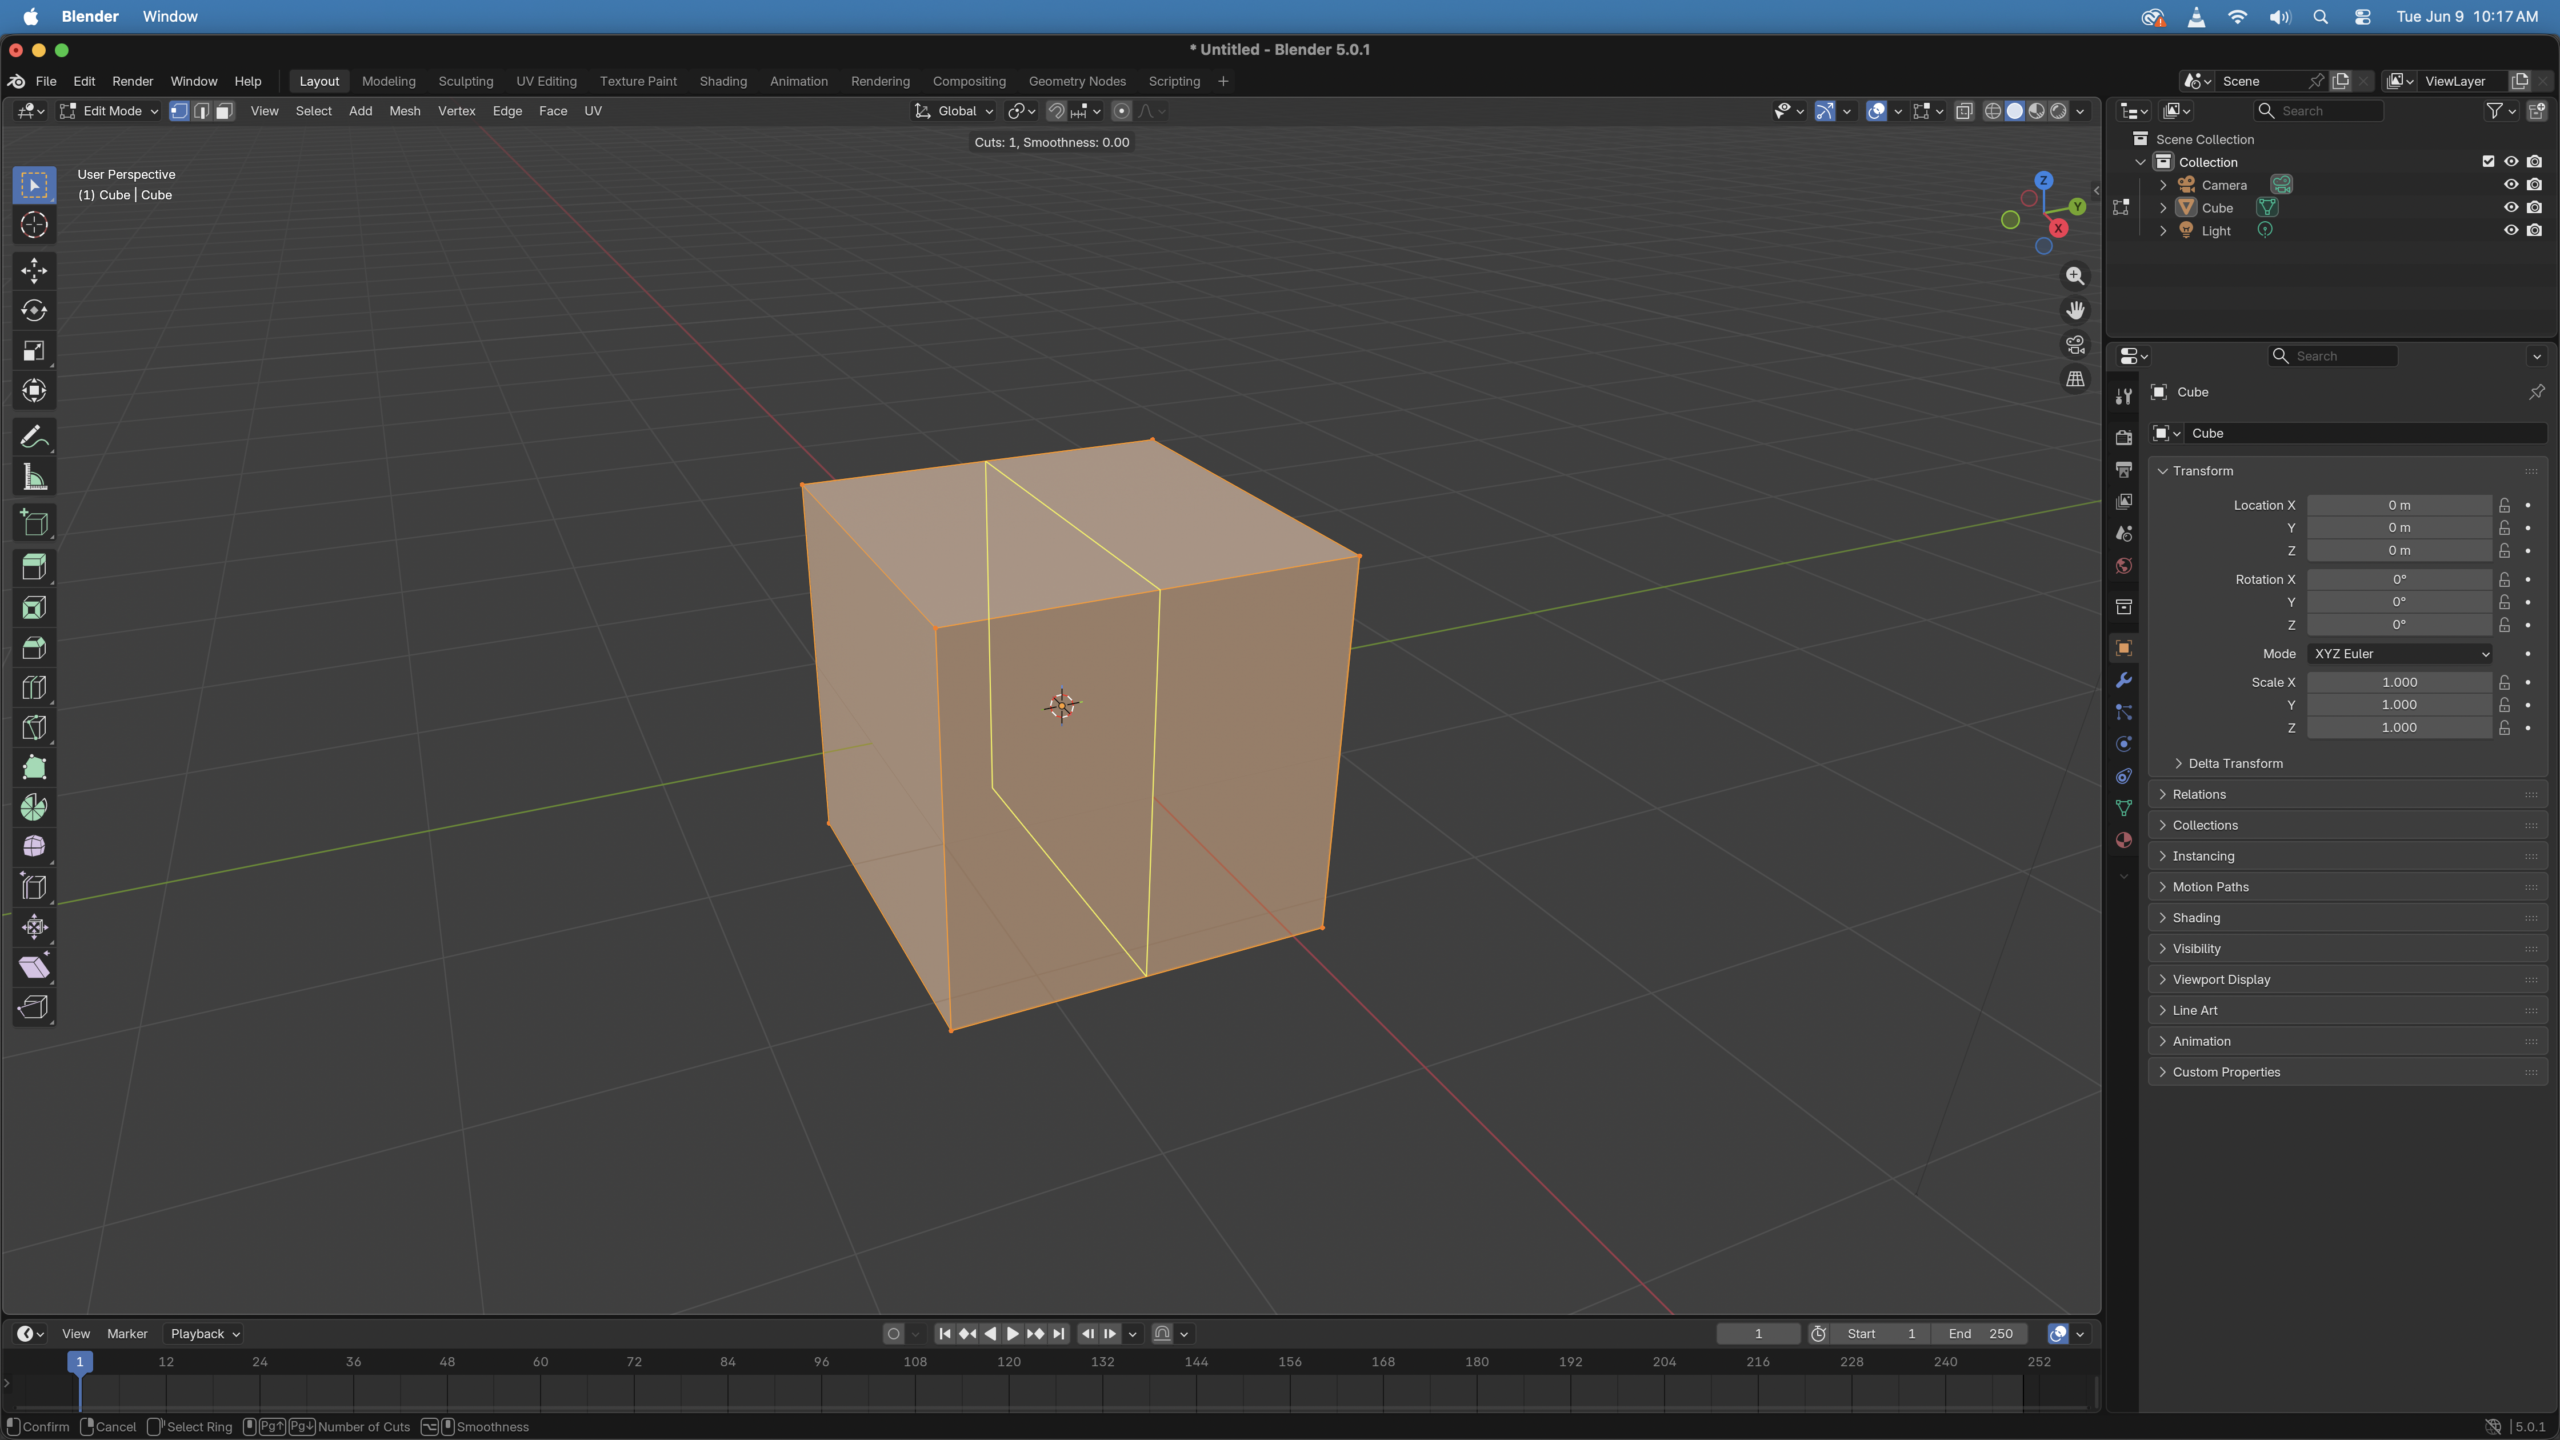Select the Rip Region tool
2560x1440 pixels.
click(34, 1007)
